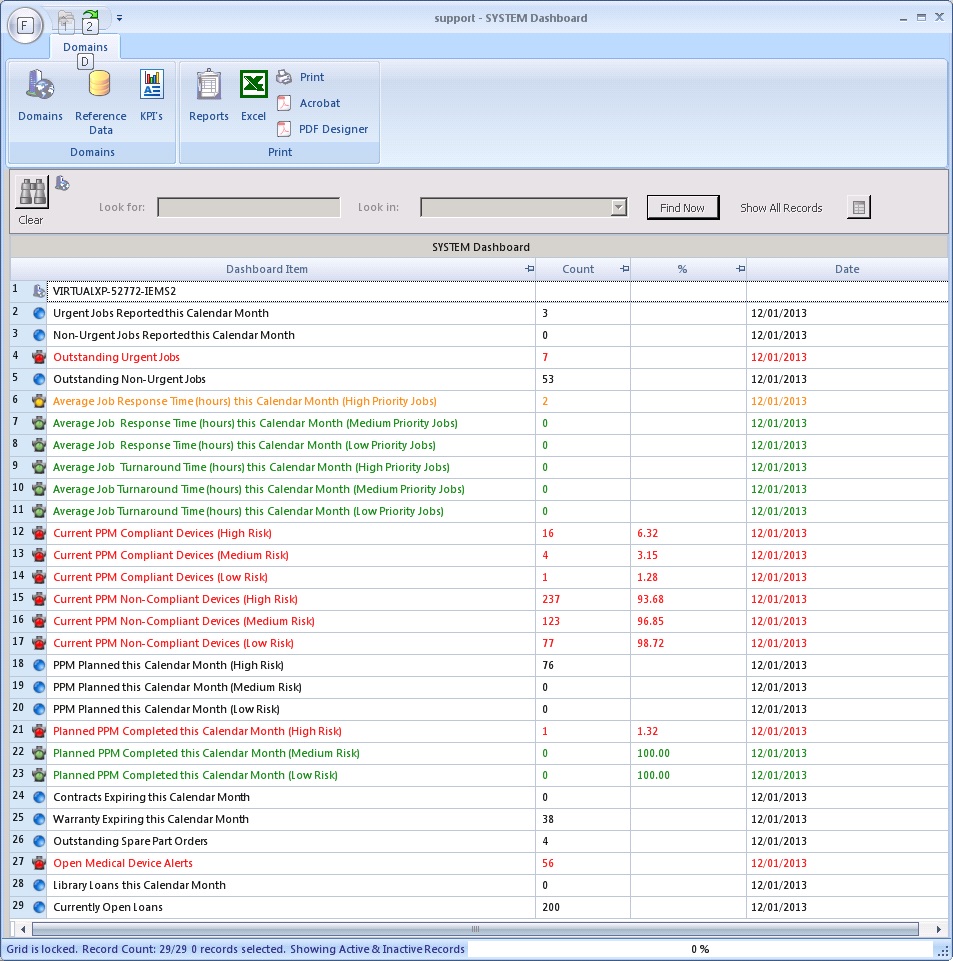The height and width of the screenshot is (961, 953).
Task: Export the dashboard to Excel
Action: pyautogui.click(x=253, y=87)
